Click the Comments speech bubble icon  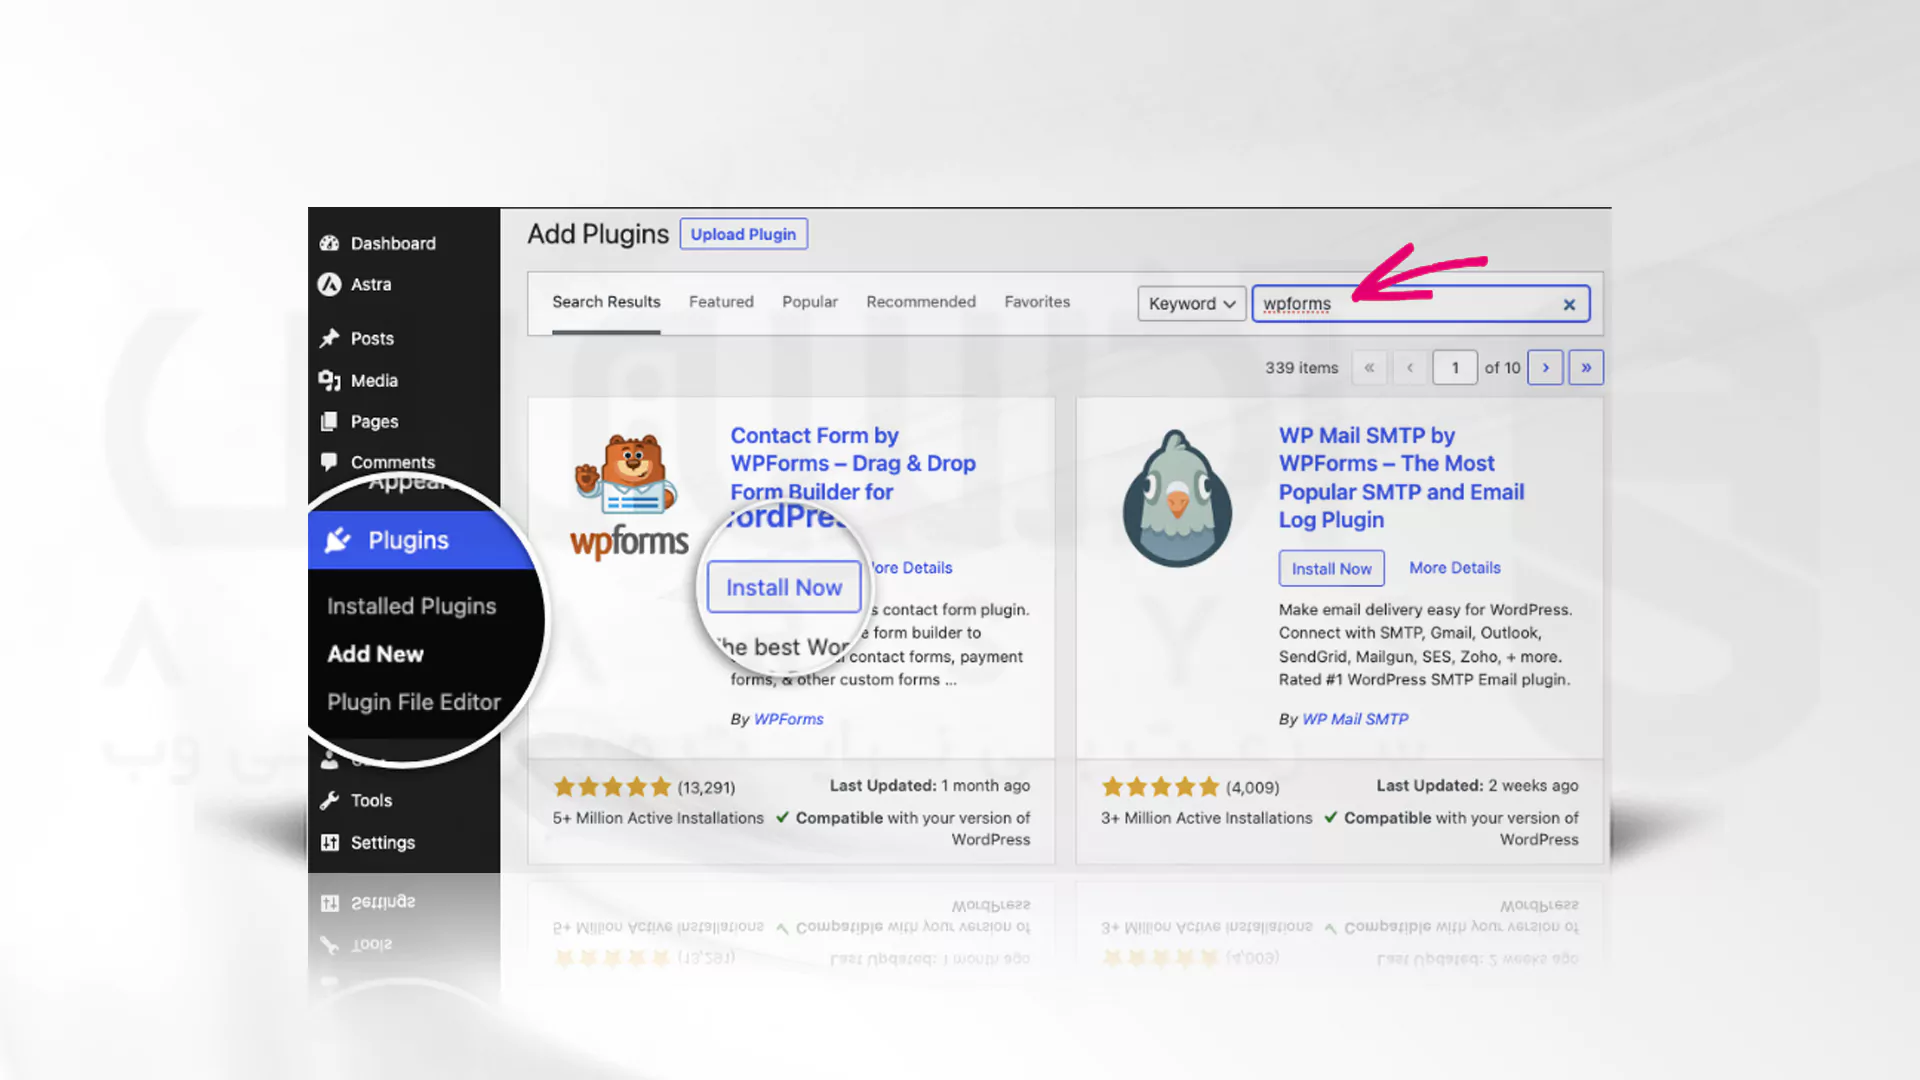coord(329,461)
